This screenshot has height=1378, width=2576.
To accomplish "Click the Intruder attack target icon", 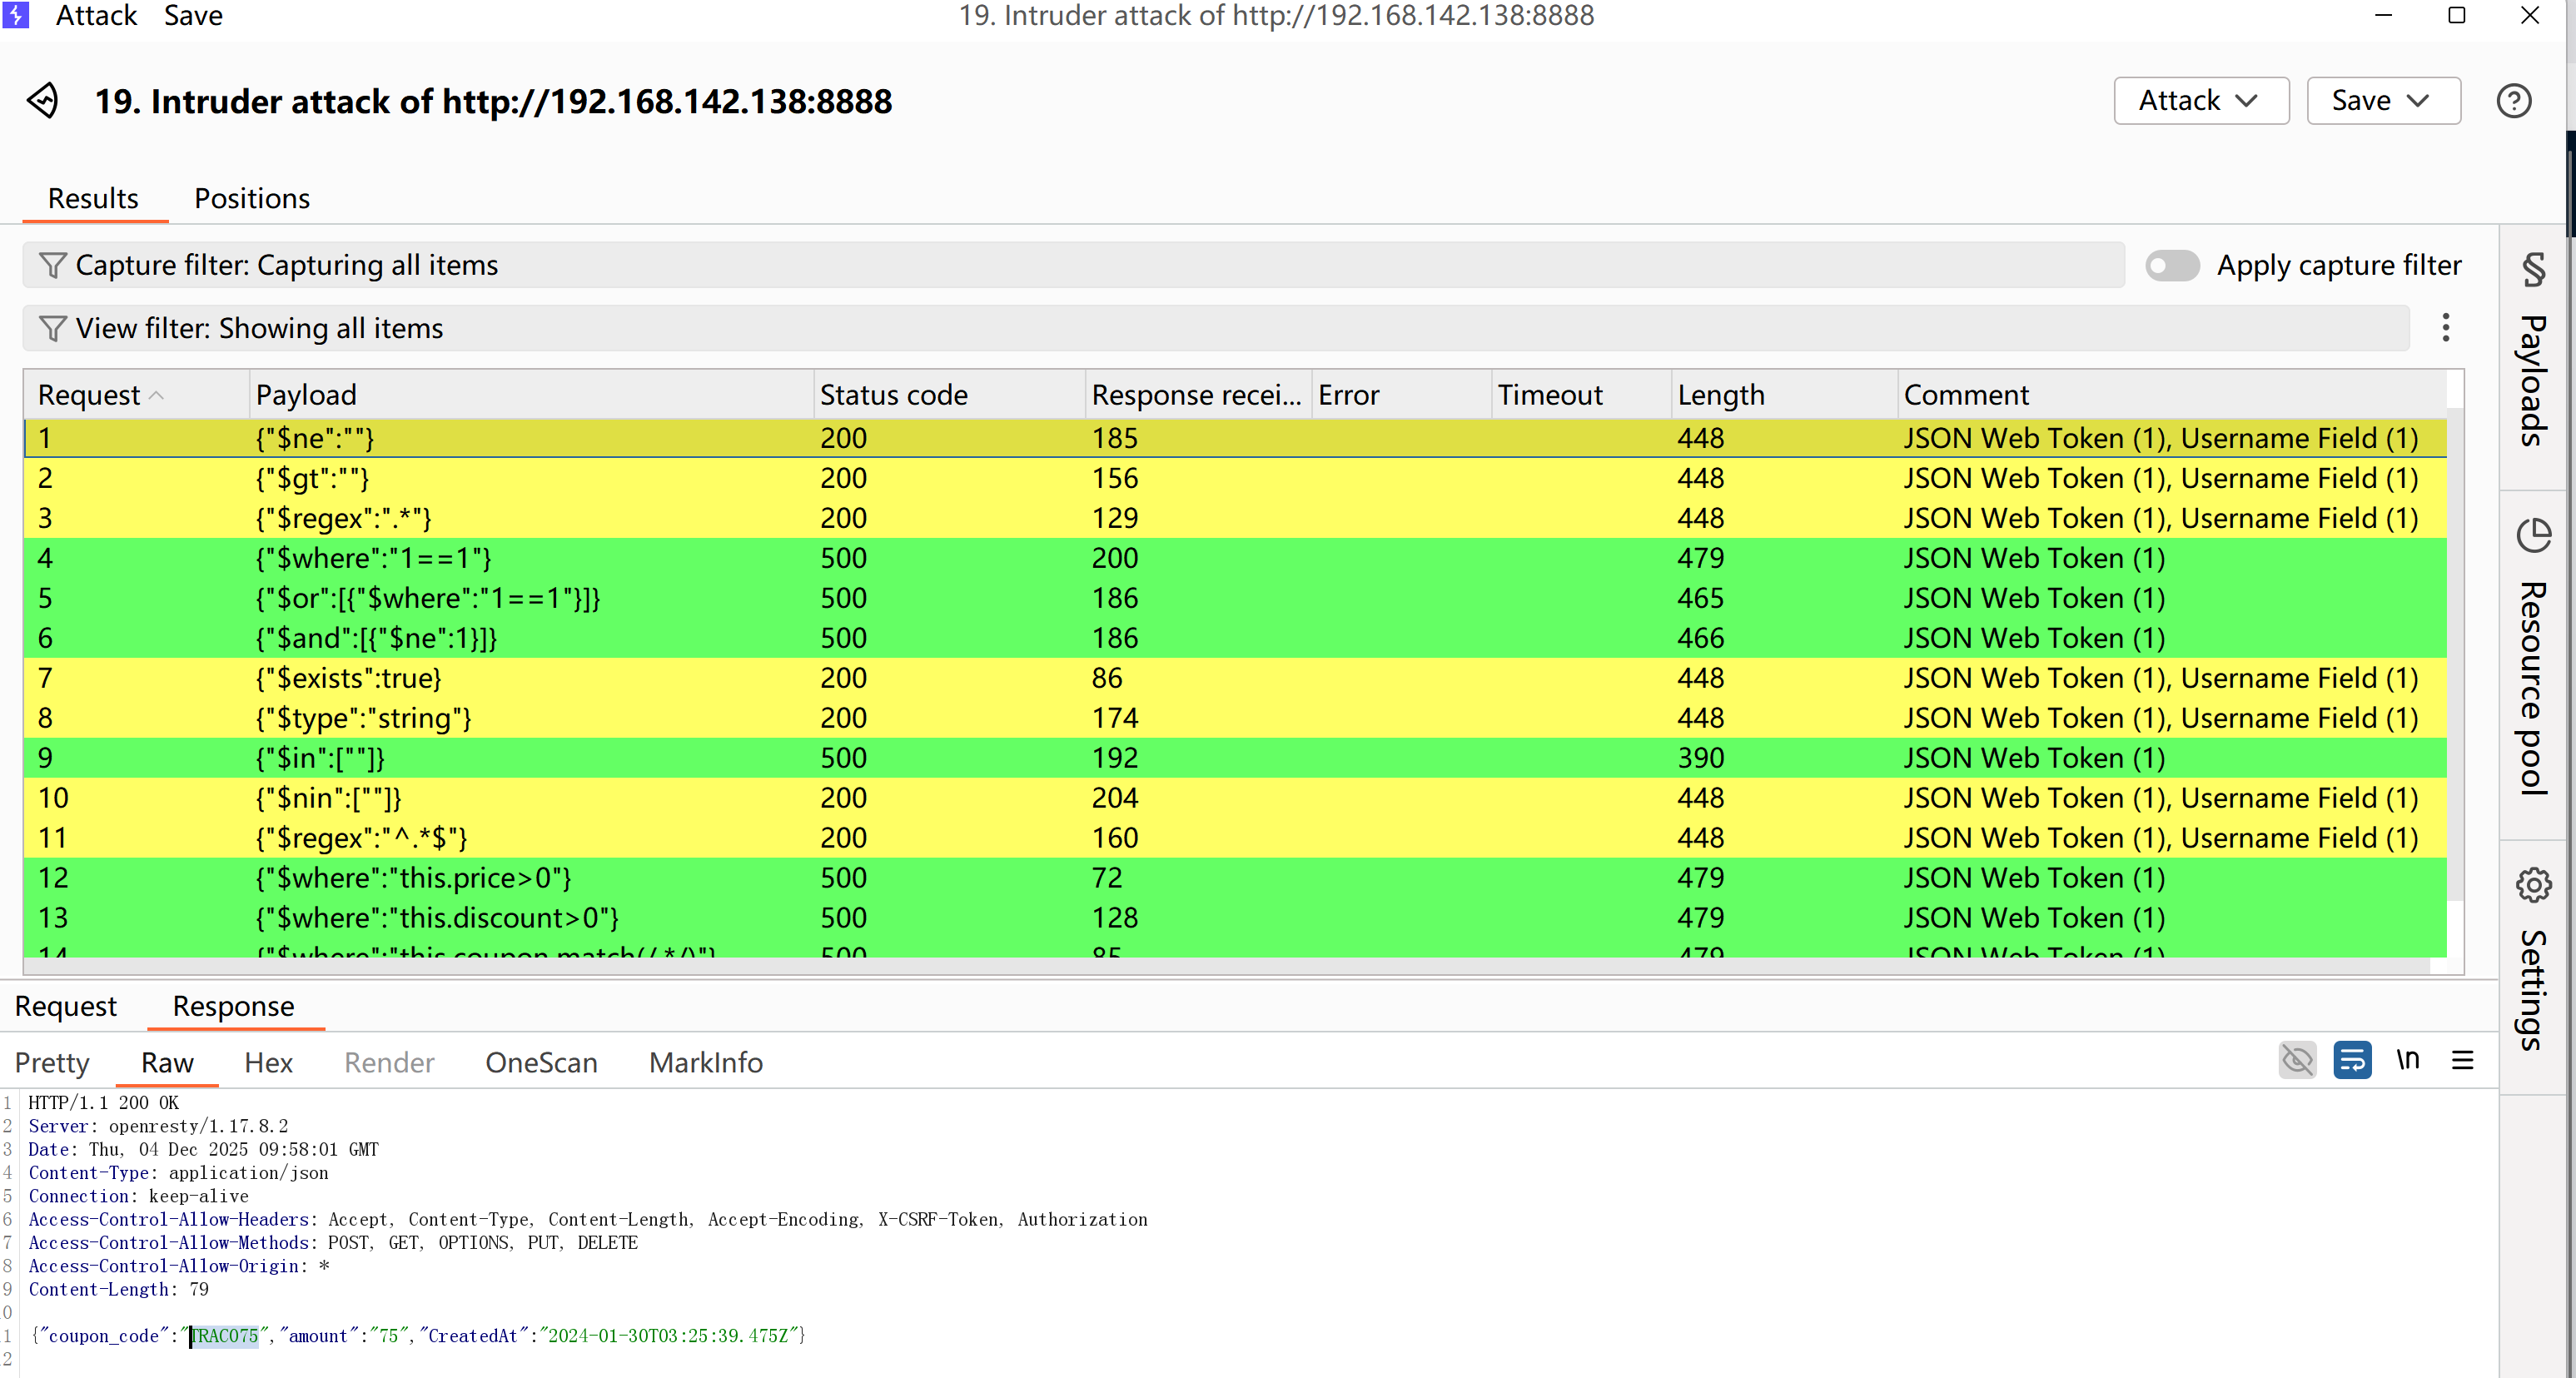I will tap(43, 101).
